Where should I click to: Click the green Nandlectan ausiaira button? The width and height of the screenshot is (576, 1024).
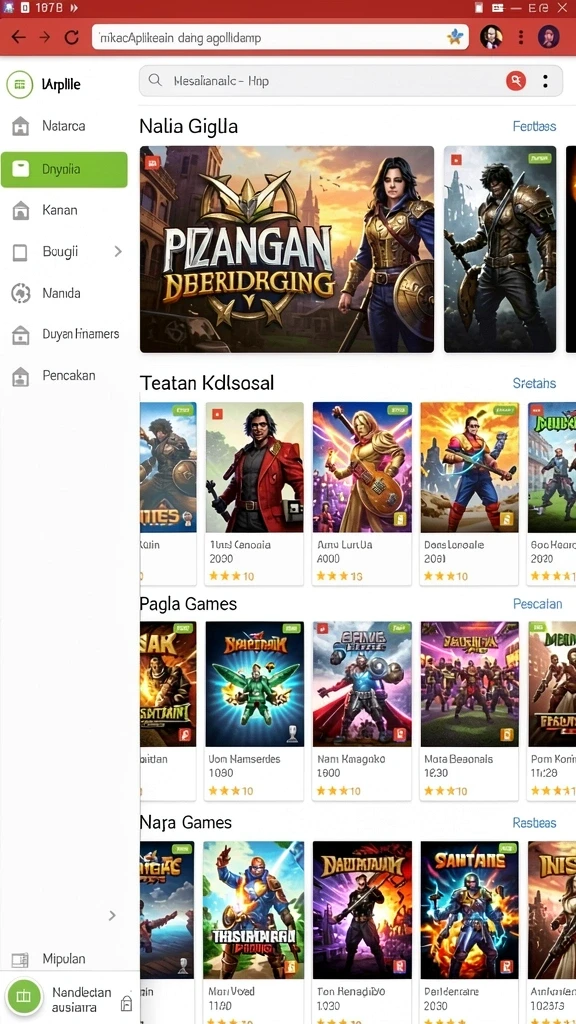[x=24, y=997]
